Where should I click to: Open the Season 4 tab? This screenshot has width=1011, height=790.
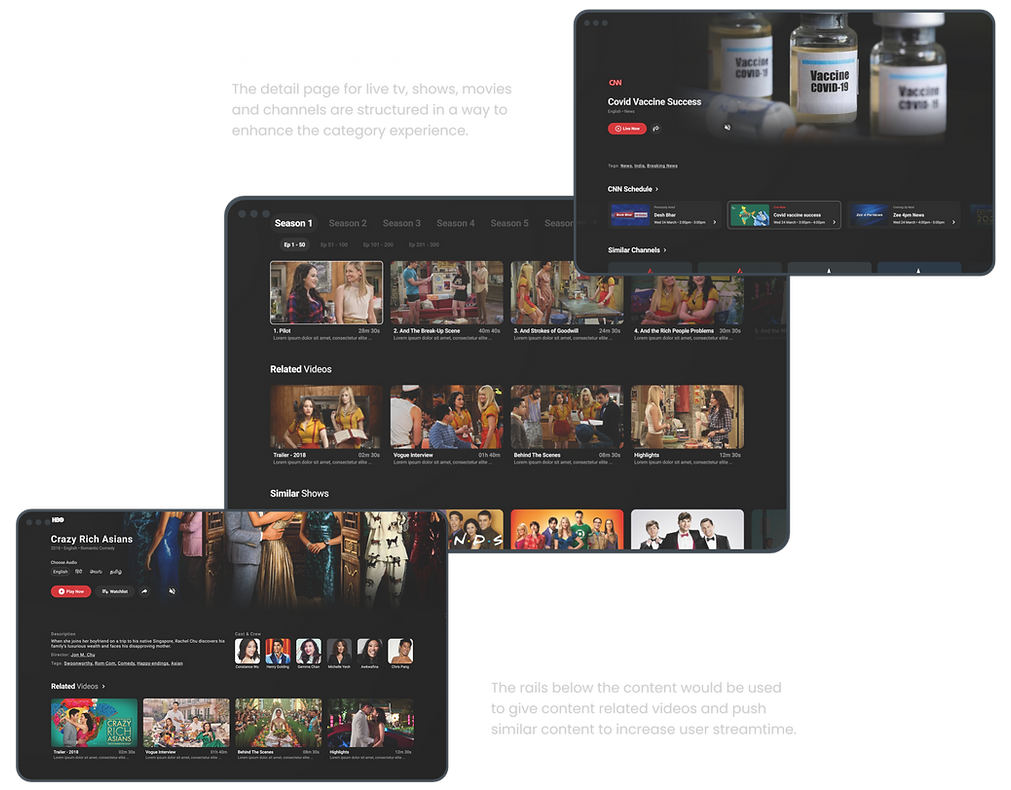tap(455, 223)
